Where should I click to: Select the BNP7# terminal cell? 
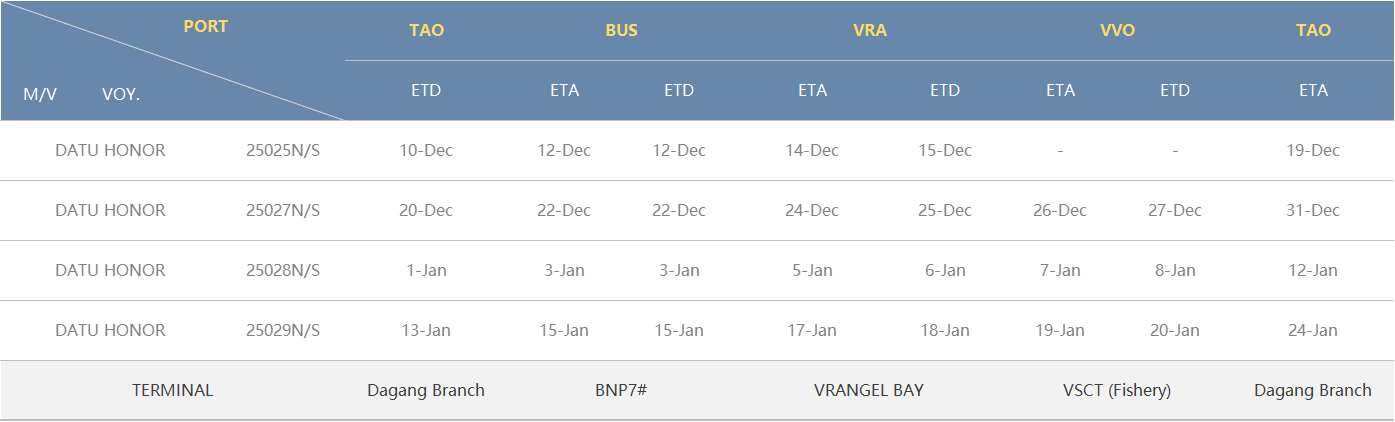click(x=621, y=390)
